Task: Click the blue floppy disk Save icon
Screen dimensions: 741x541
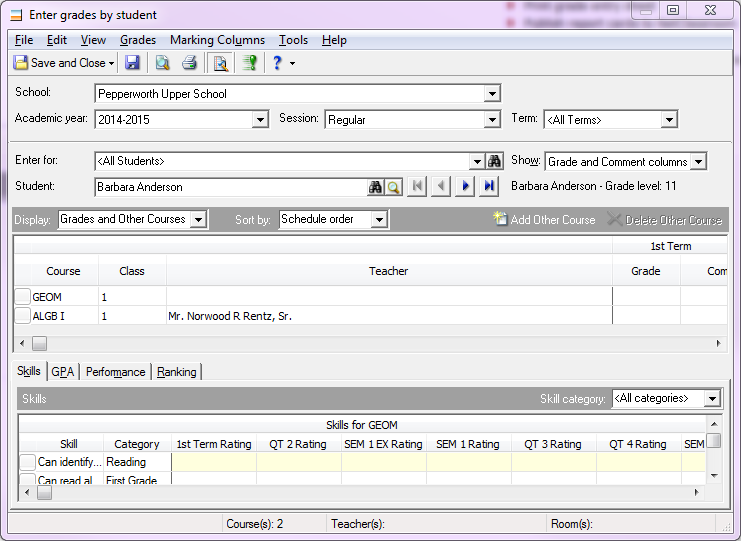Action: pyautogui.click(x=132, y=63)
